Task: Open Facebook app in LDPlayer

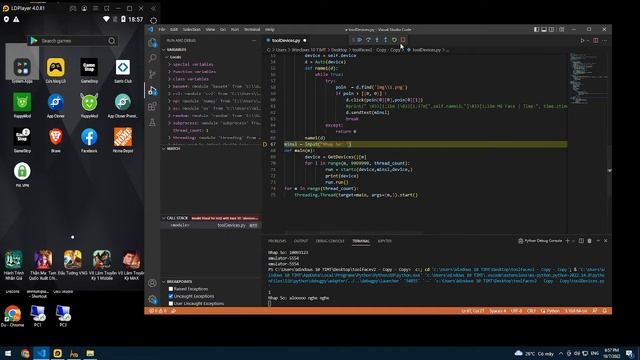Action: coord(89,140)
